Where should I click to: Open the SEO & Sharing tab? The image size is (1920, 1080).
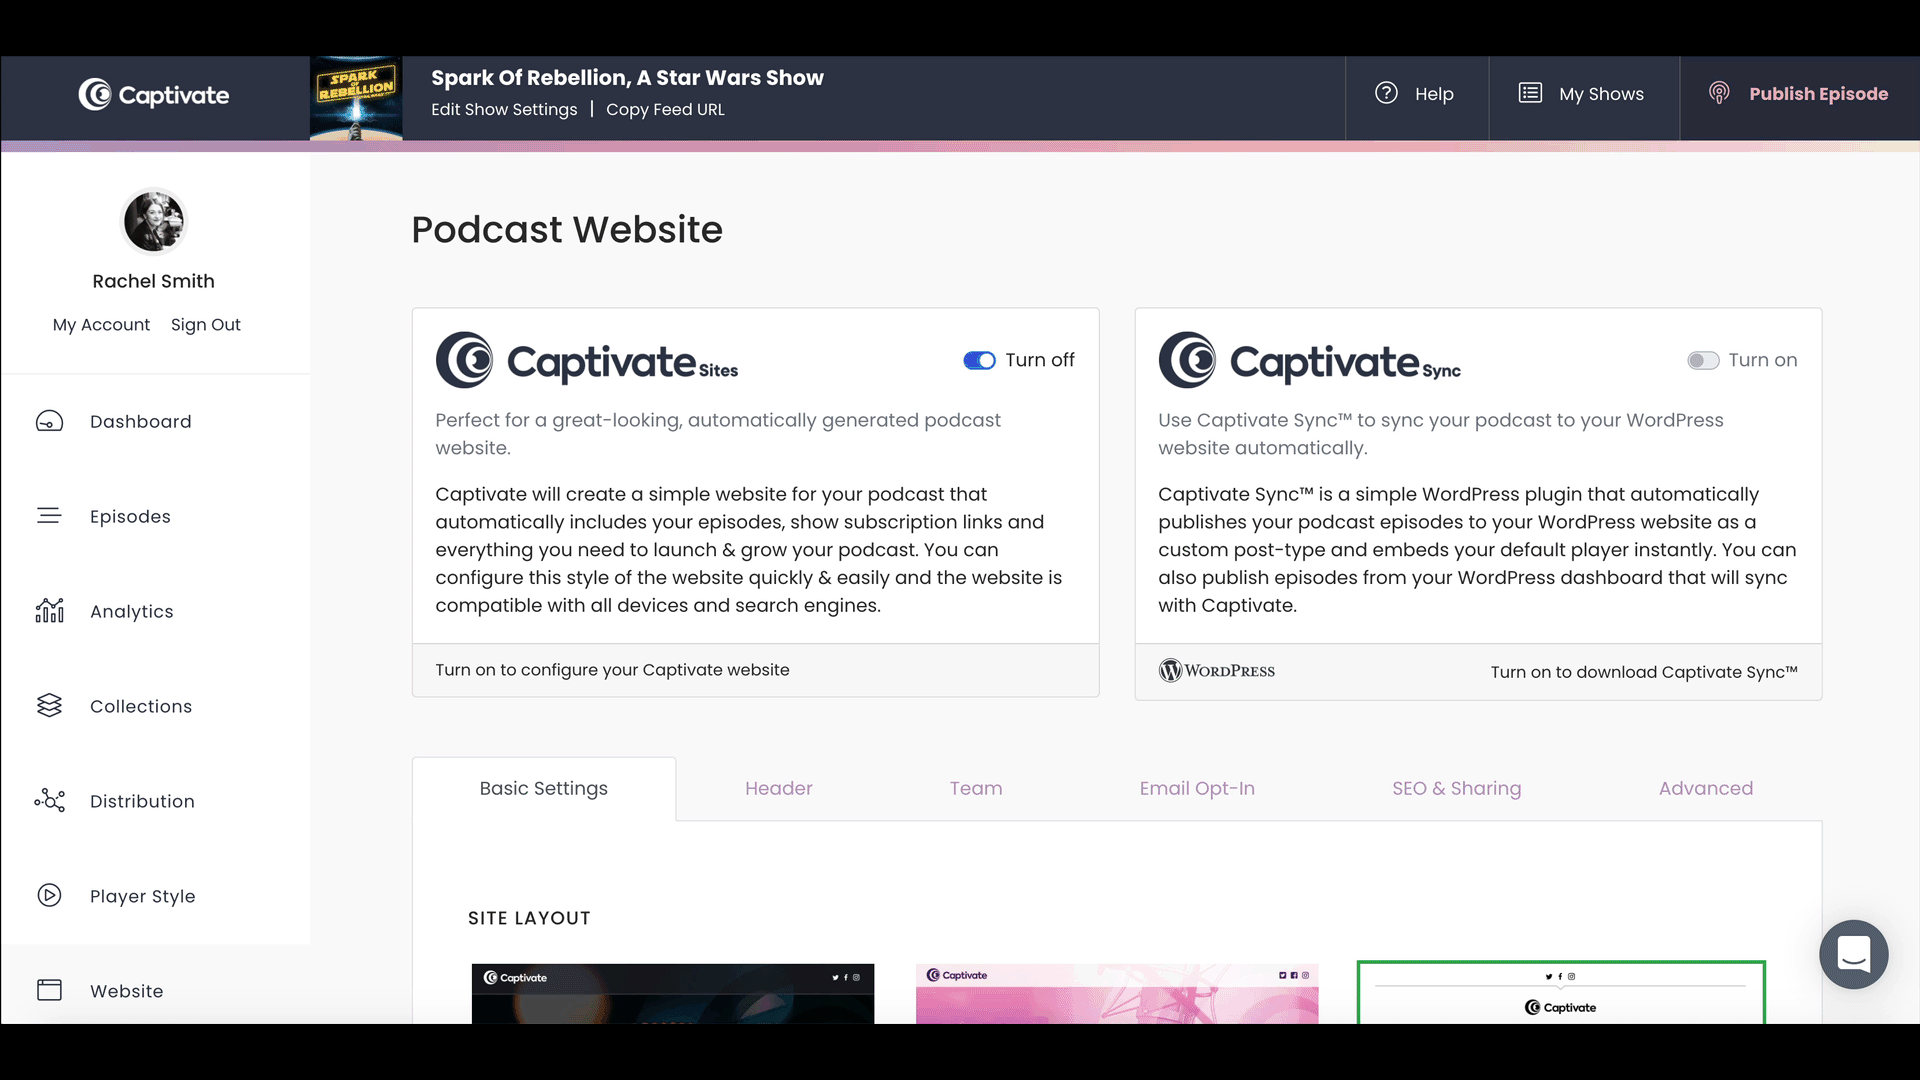[1457, 788]
